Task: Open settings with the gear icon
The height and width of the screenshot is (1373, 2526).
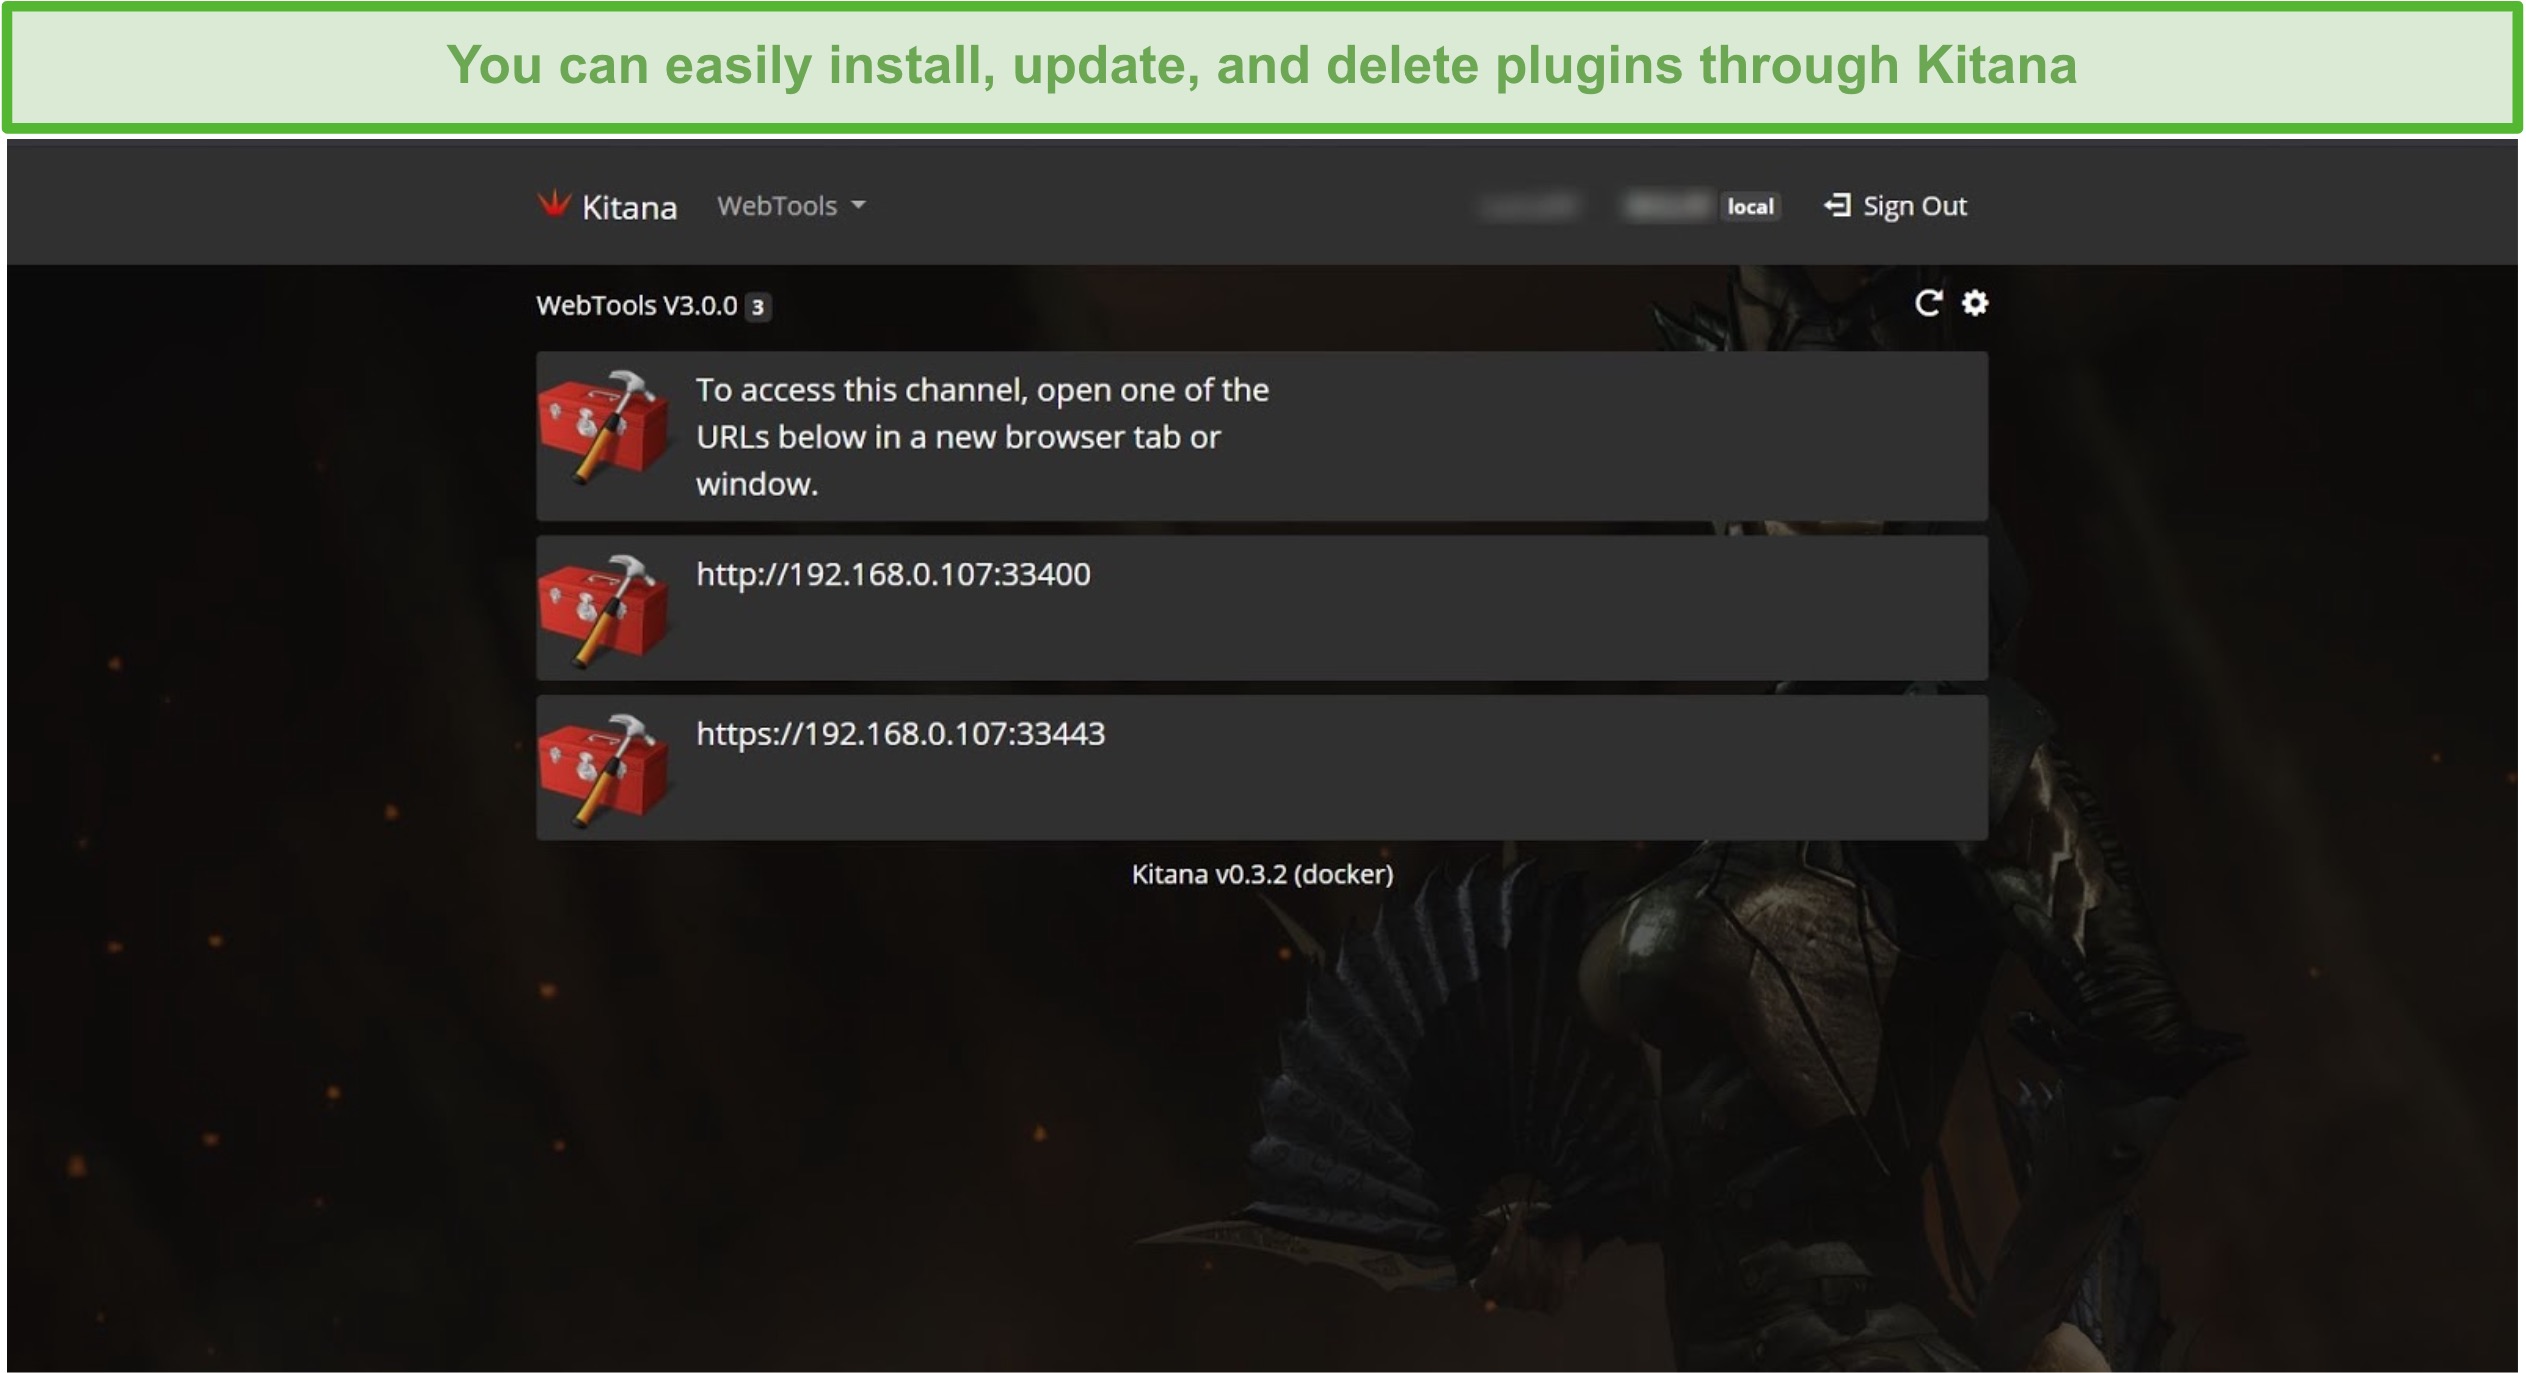Action: pos(1974,303)
